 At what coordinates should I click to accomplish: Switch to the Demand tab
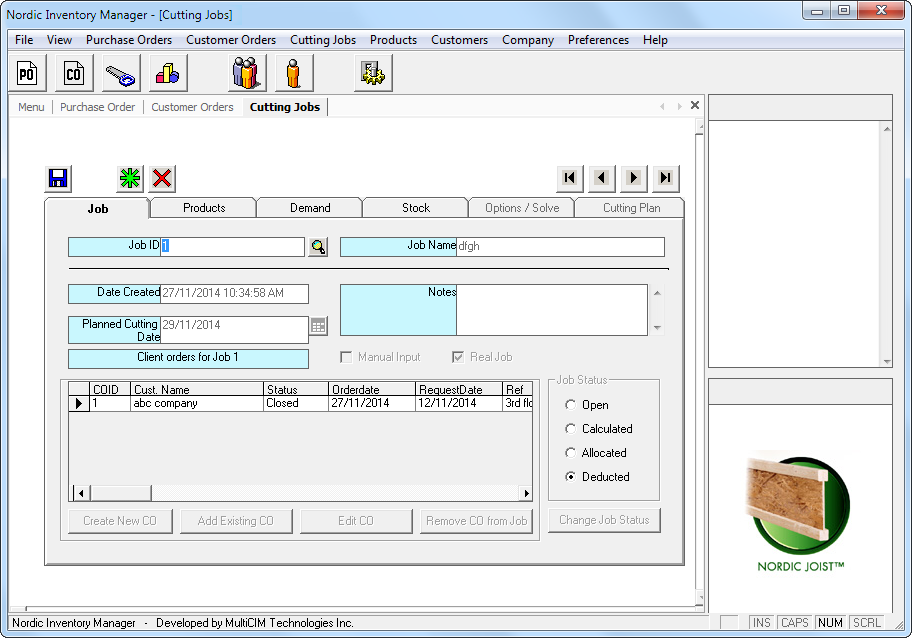[310, 208]
